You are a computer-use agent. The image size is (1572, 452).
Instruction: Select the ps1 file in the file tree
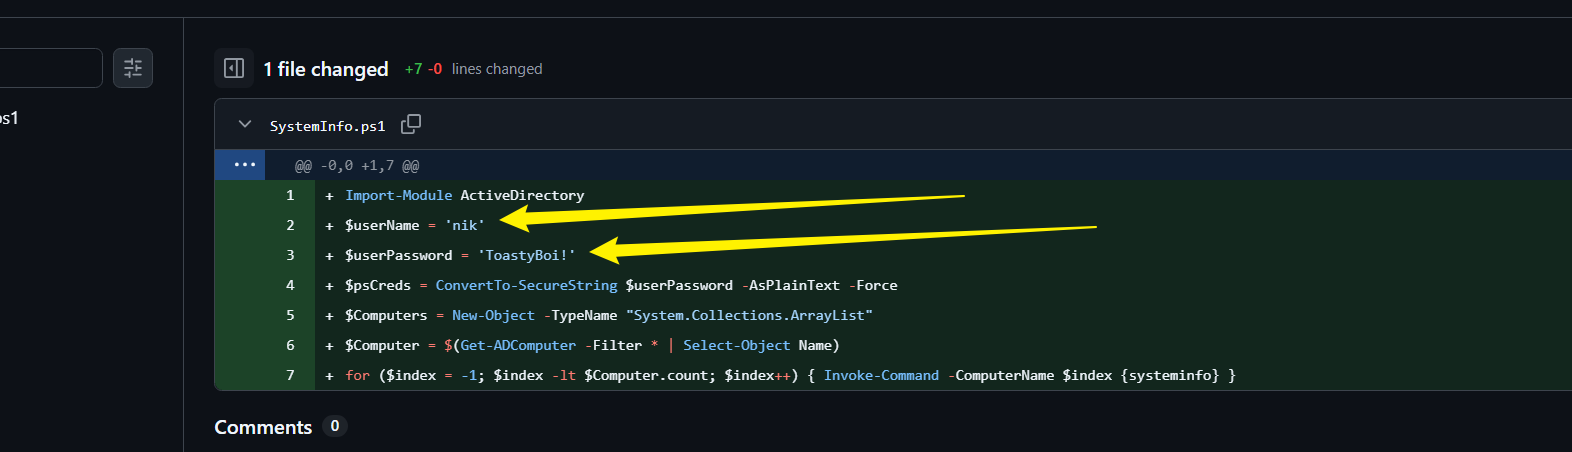(x=9, y=118)
